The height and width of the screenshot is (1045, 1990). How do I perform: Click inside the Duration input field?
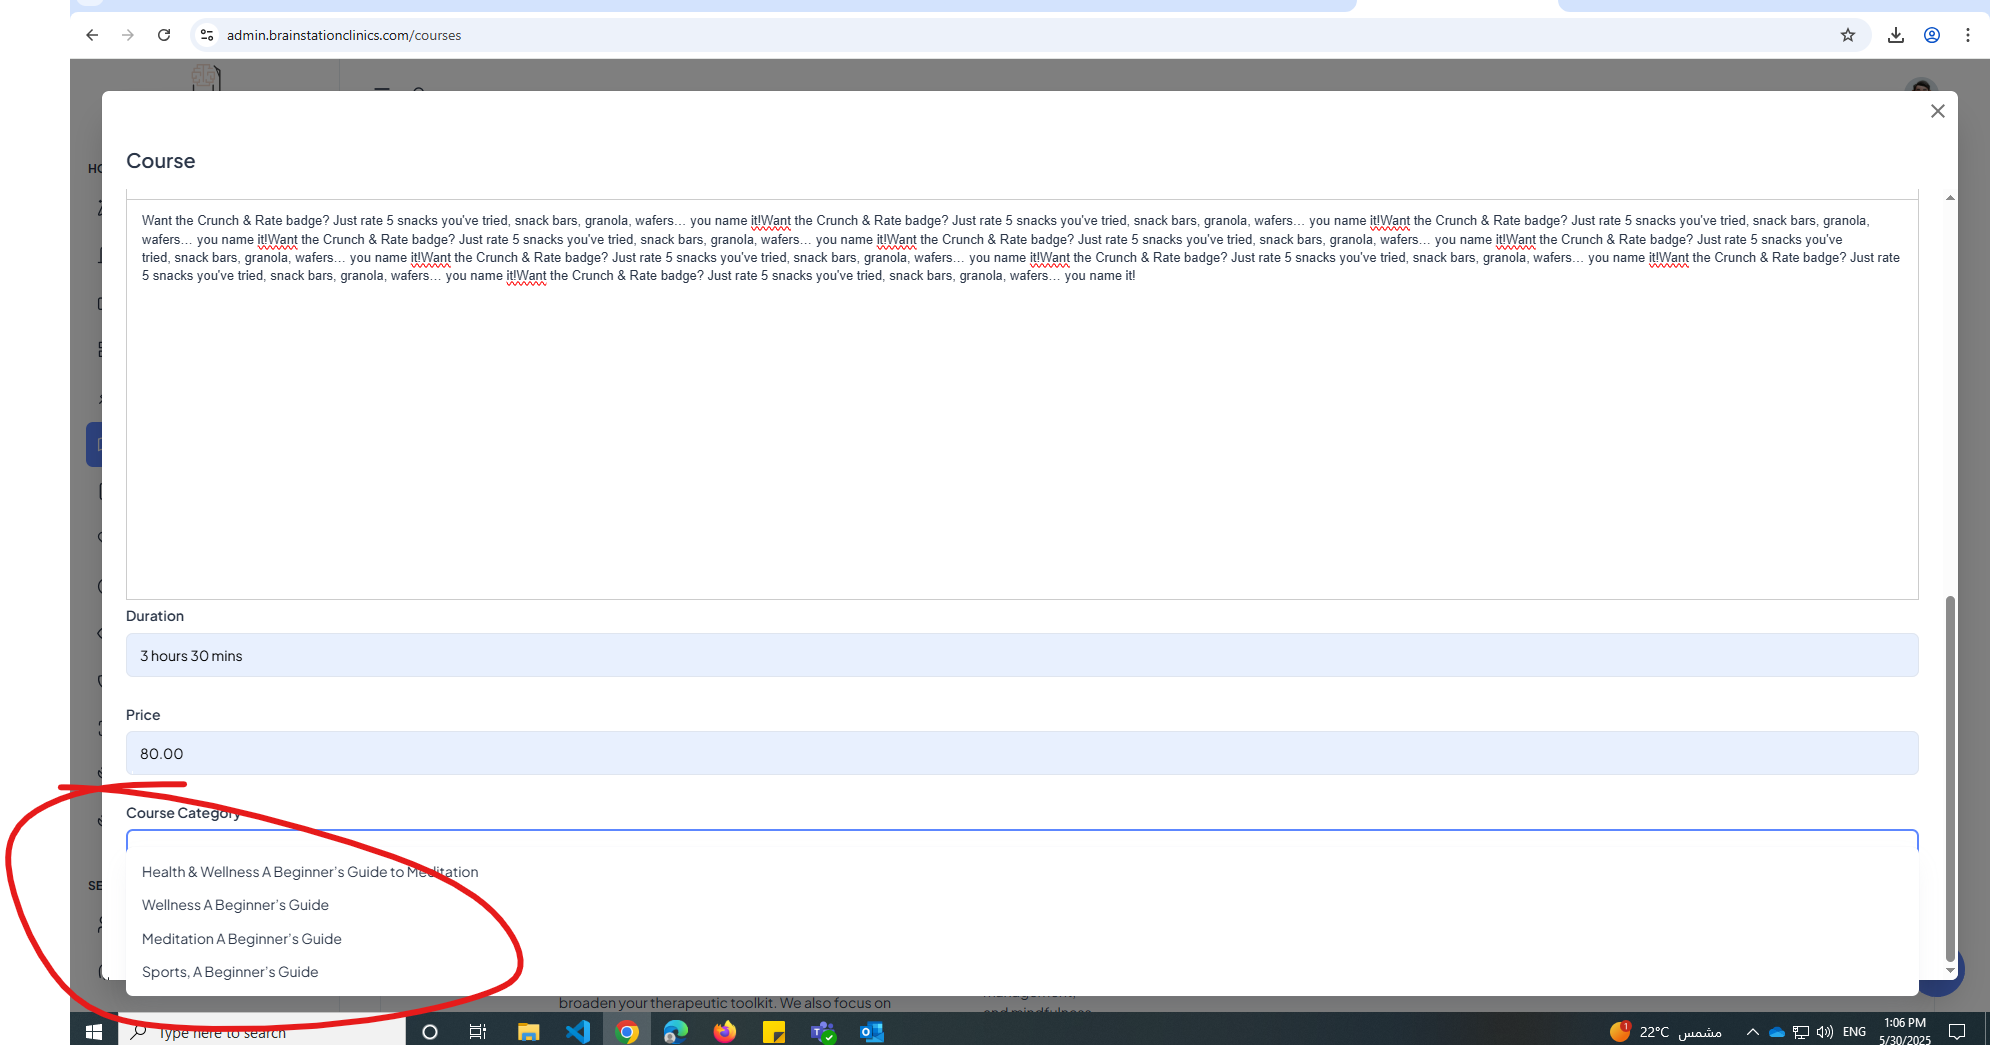pyautogui.click(x=1020, y=656)
